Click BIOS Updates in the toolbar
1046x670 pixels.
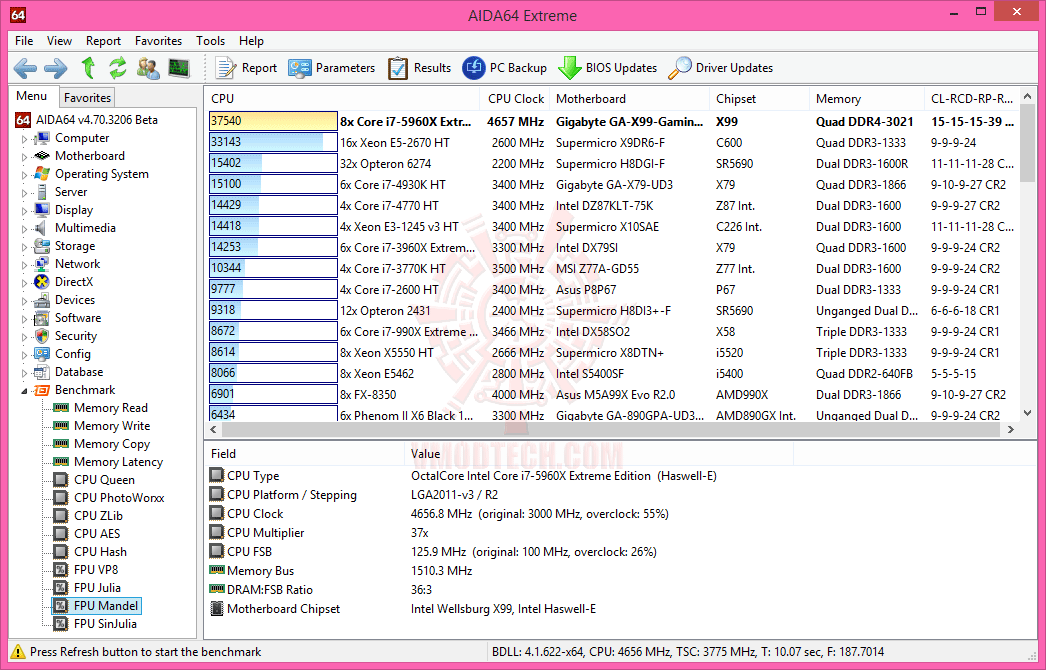(608, 68)
